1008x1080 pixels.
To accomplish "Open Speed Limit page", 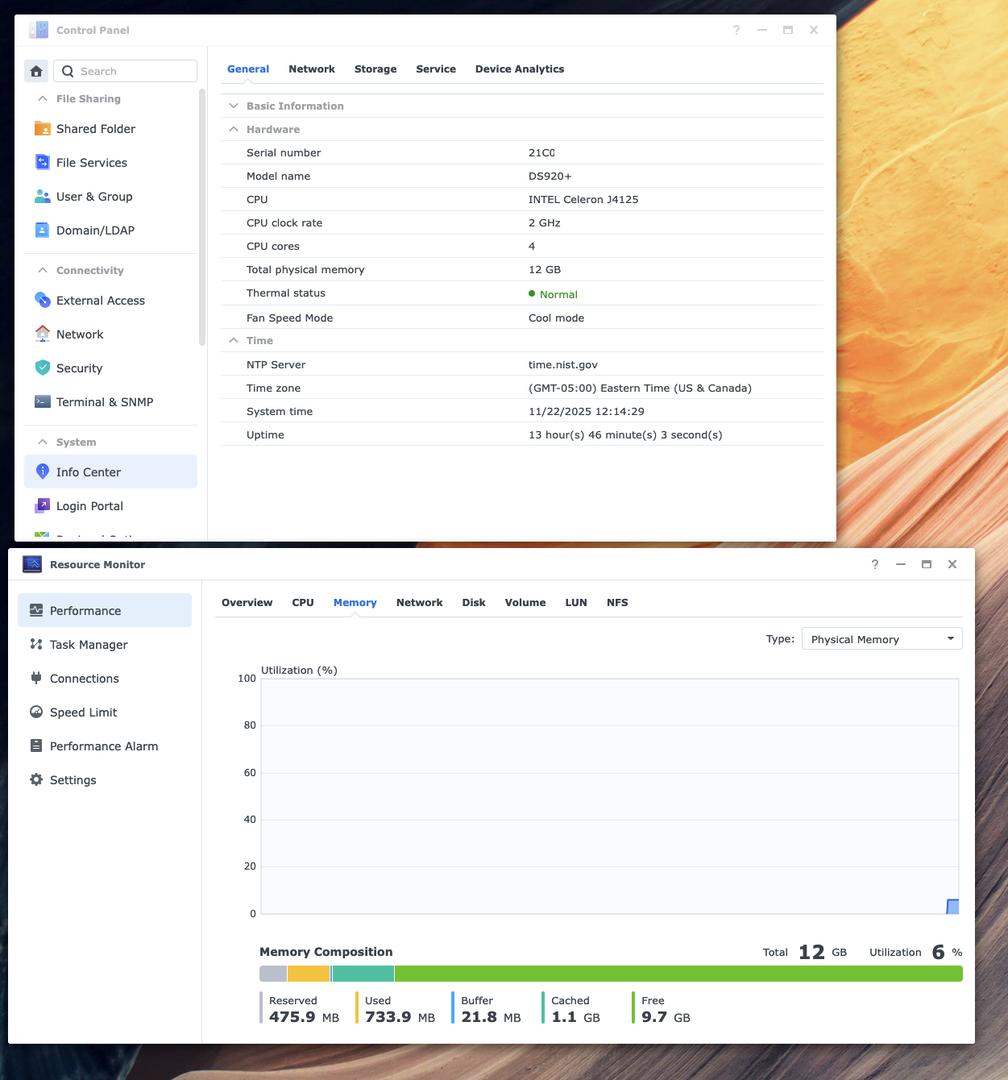I will coord(105,712).
